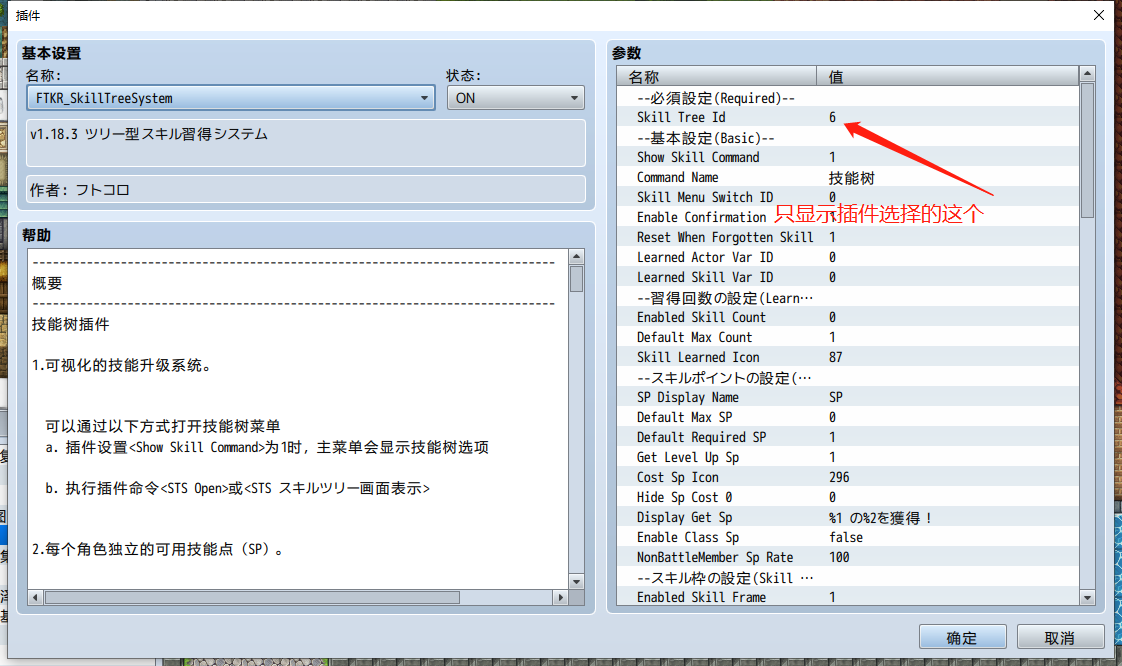1122x666 pixels.
Task: Click the 取消 button
Action: pos(1060,637)
